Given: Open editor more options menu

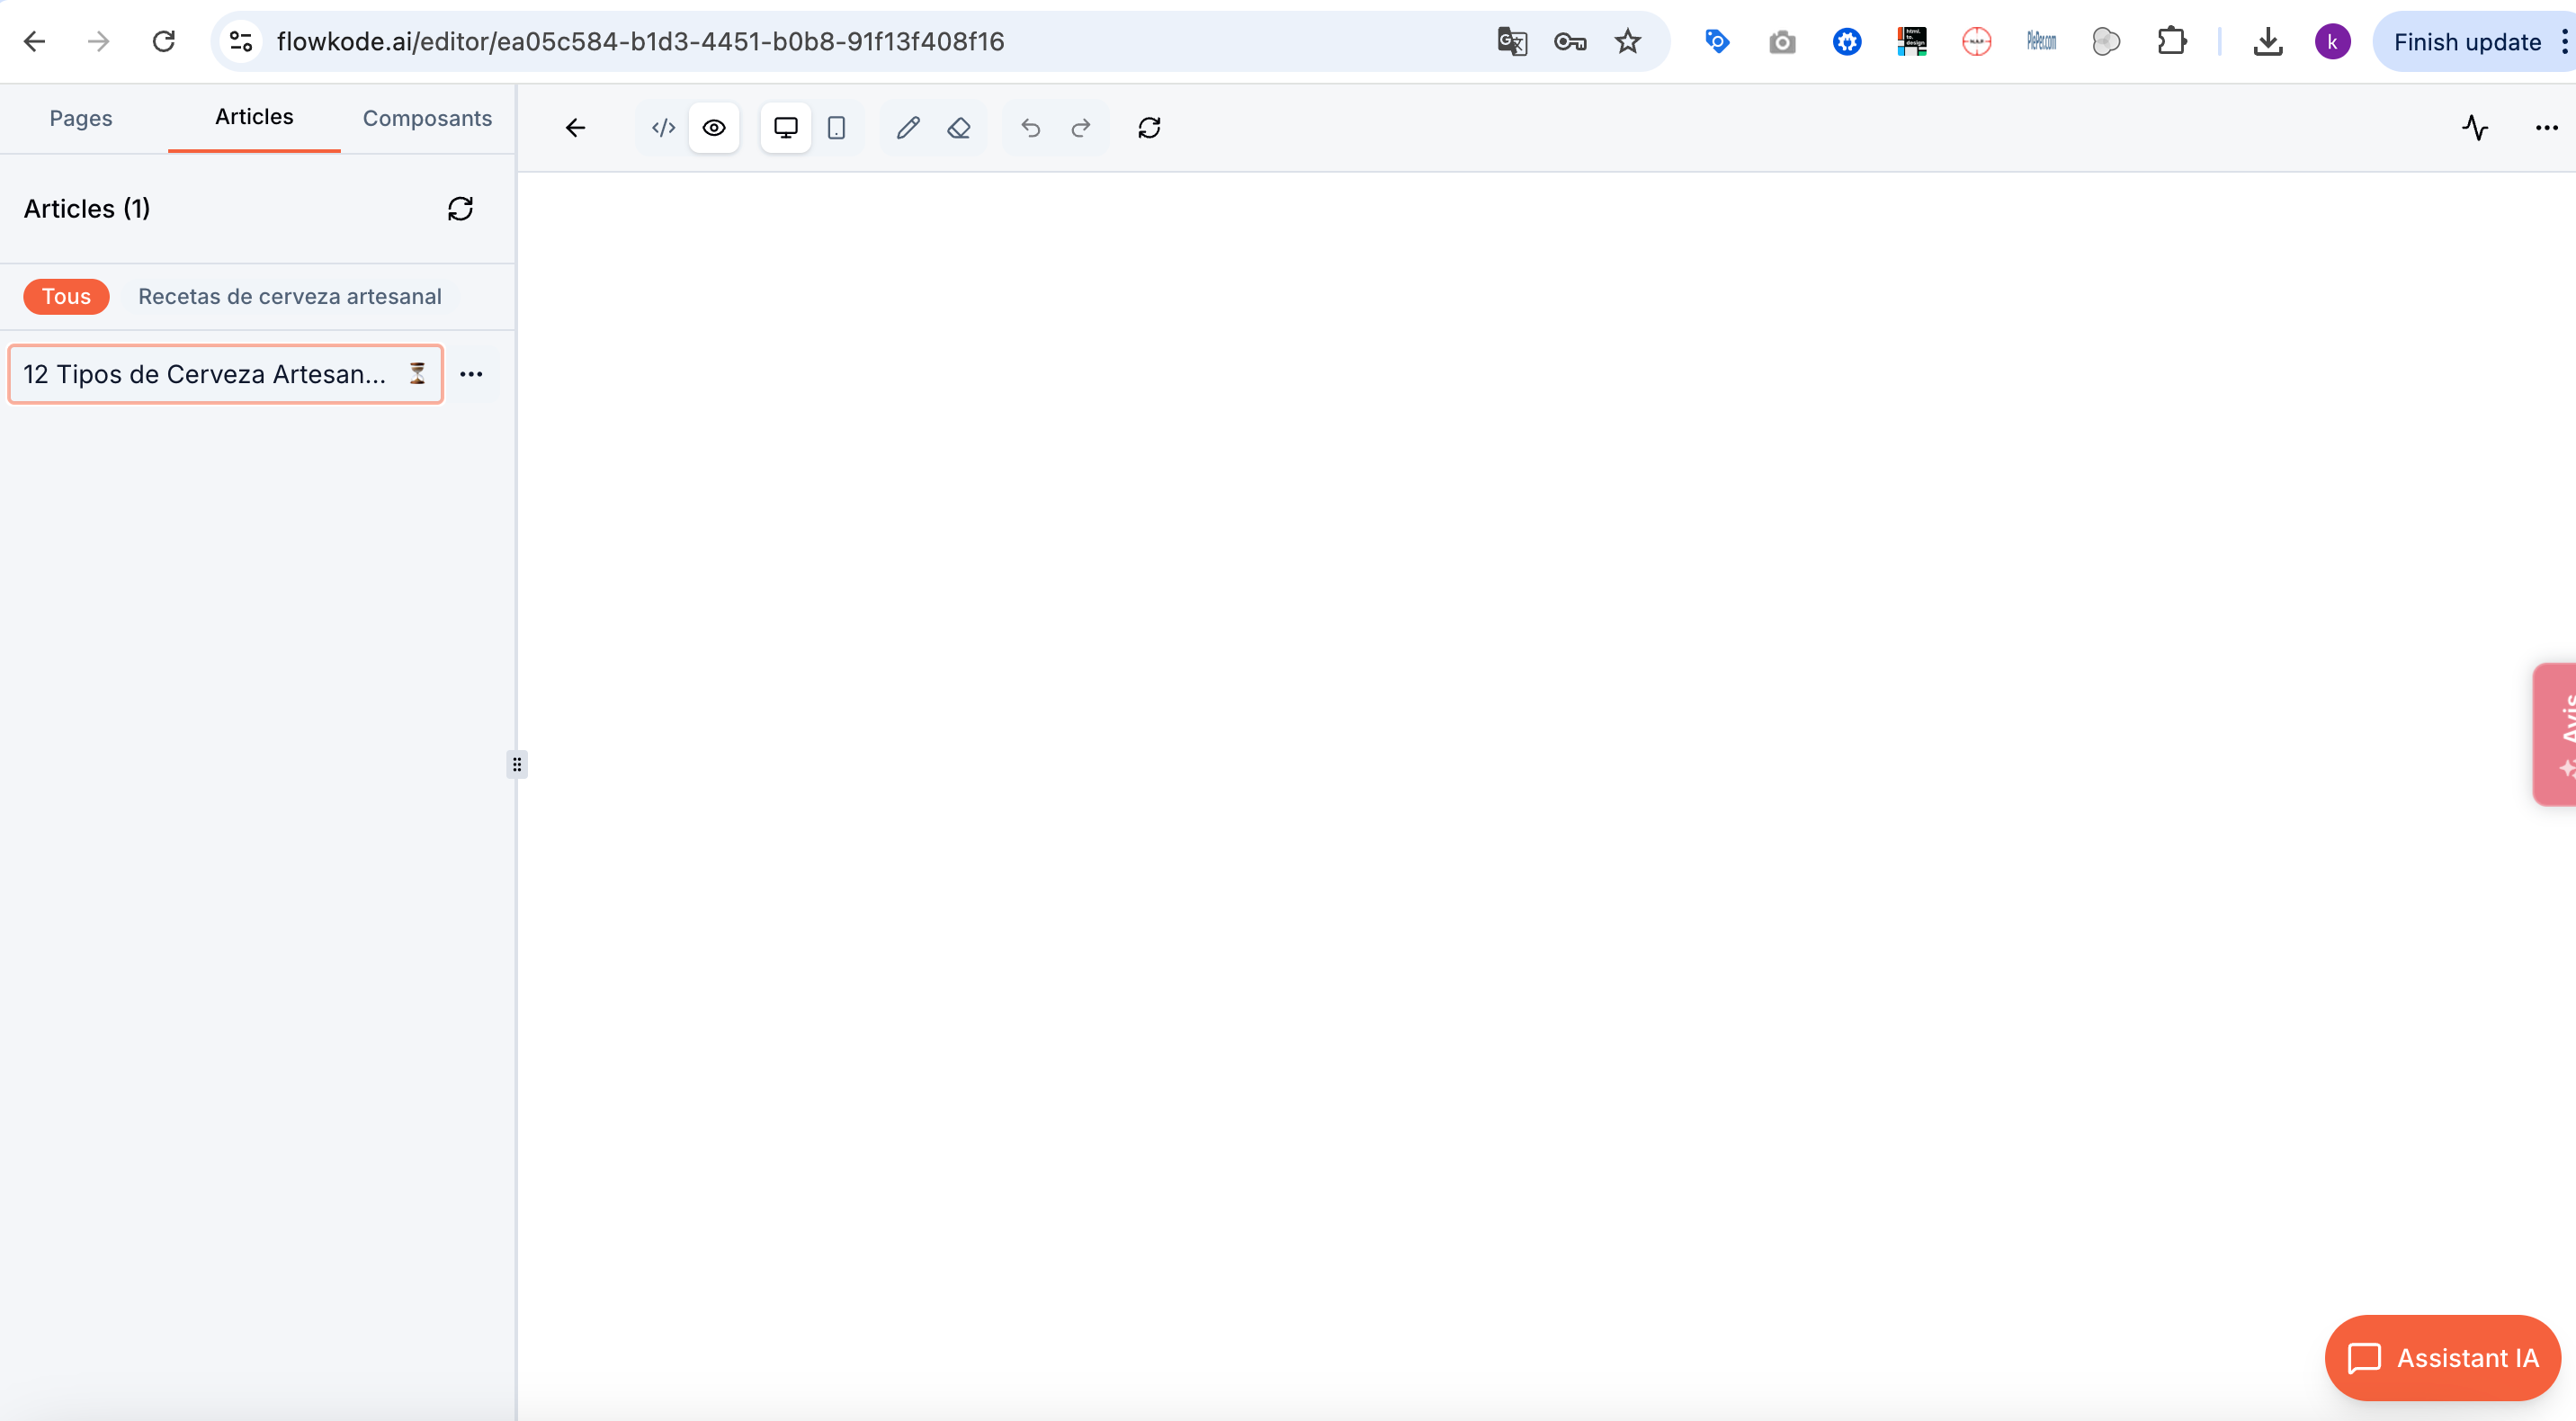Looking at the screenshot, I should coord(2546,128).
